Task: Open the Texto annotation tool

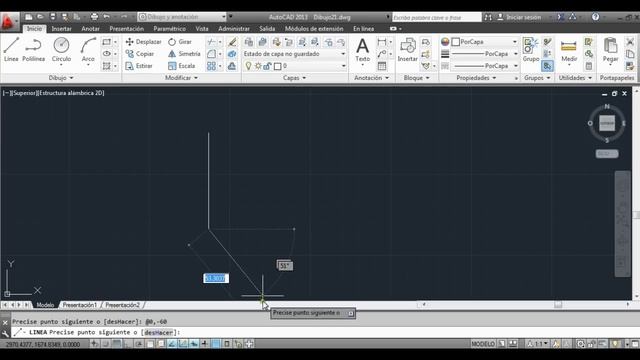Action: pyautogui.click(x=362, y=50)
